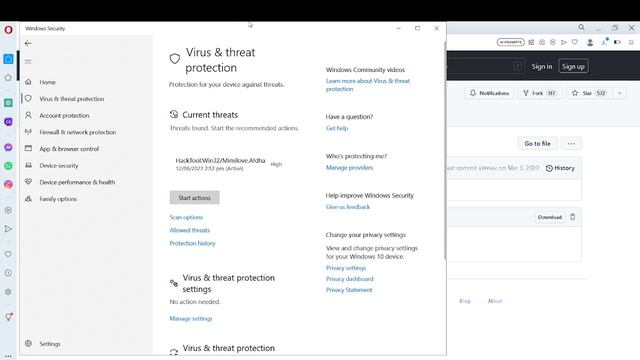
Task: Open the Privacy dashboard link
Action: 349,279
